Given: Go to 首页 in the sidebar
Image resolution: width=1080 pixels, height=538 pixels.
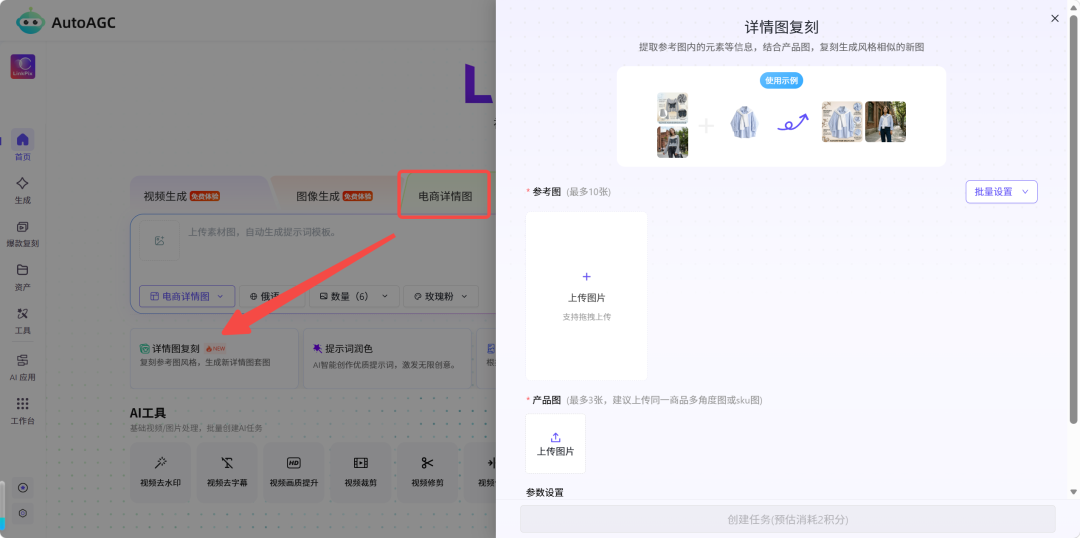Looking at the screenshot, I should pos(23,145).
